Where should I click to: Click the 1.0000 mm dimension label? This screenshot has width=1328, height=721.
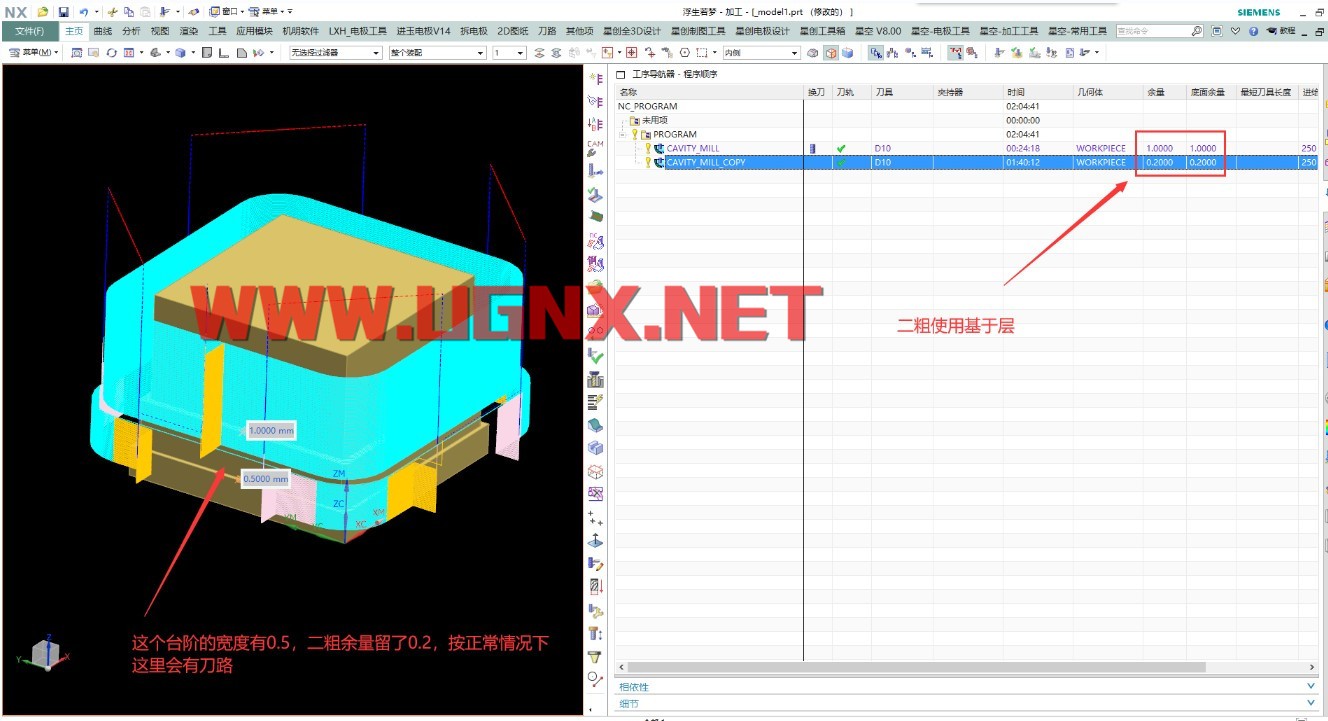[271, 430]
